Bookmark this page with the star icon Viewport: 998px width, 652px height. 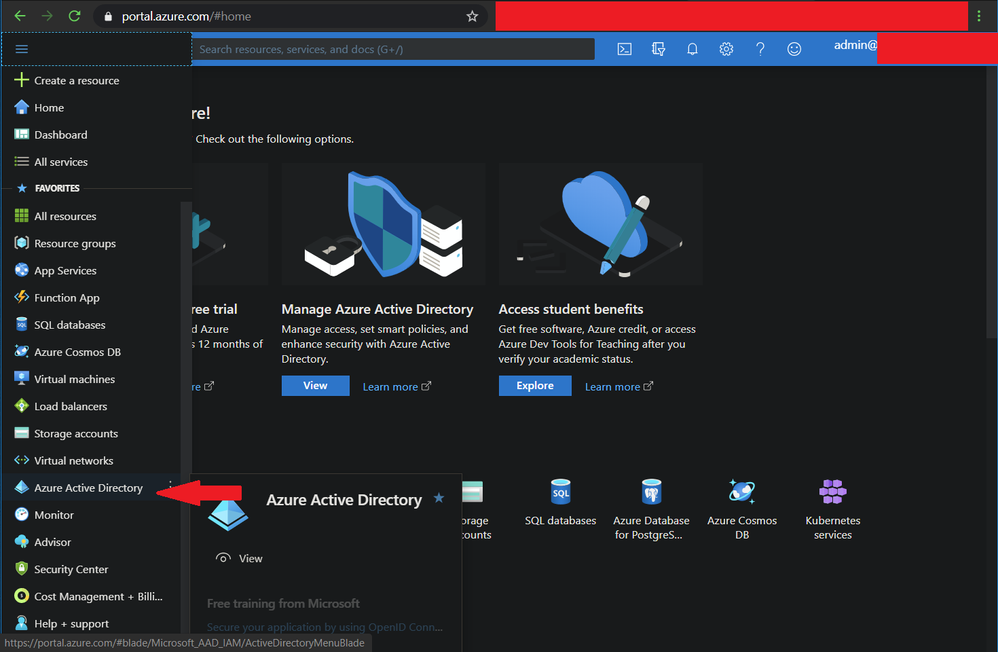[472, 16]
